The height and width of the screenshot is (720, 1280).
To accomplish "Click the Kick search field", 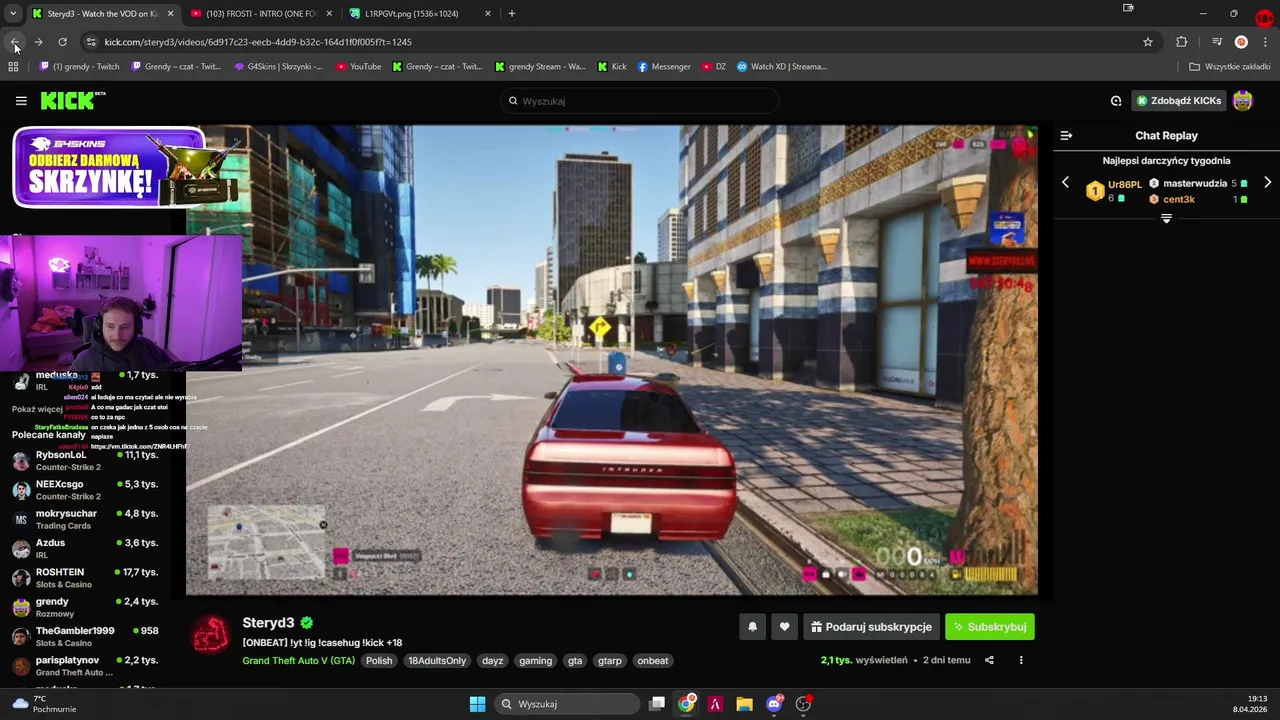I will point(640,101).
